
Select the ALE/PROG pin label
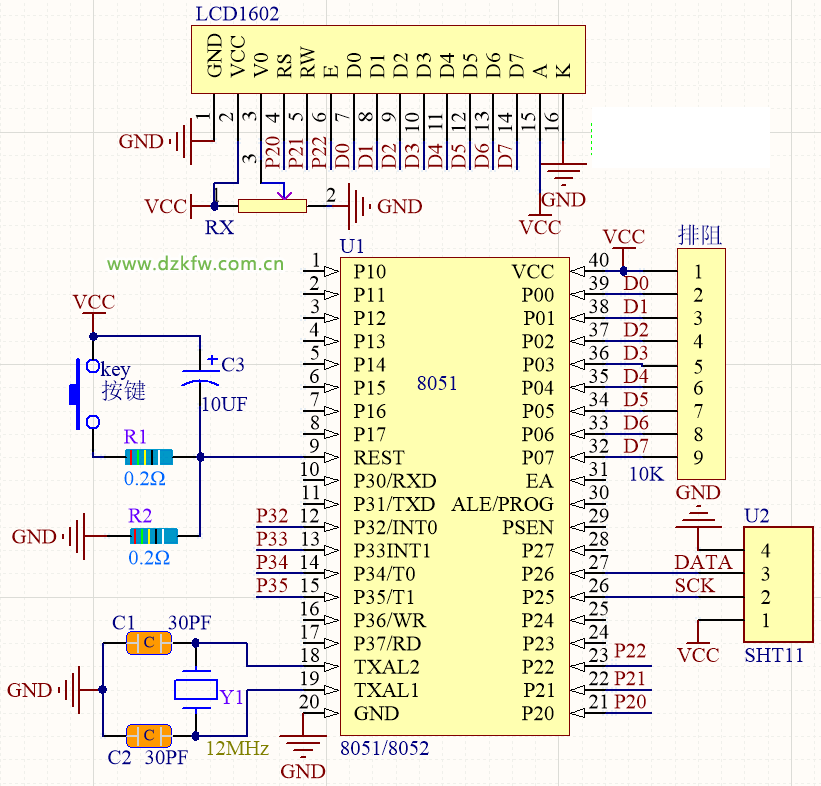tap(502, 503)
